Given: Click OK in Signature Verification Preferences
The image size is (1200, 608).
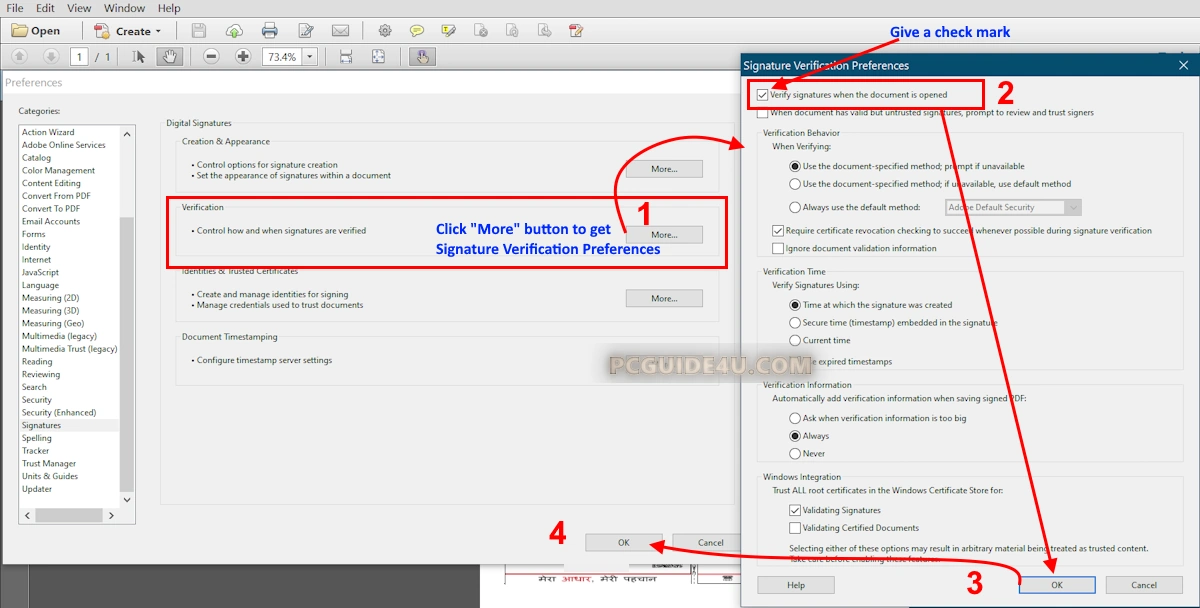Looking at the screenshot, I should pos(1056,585).
